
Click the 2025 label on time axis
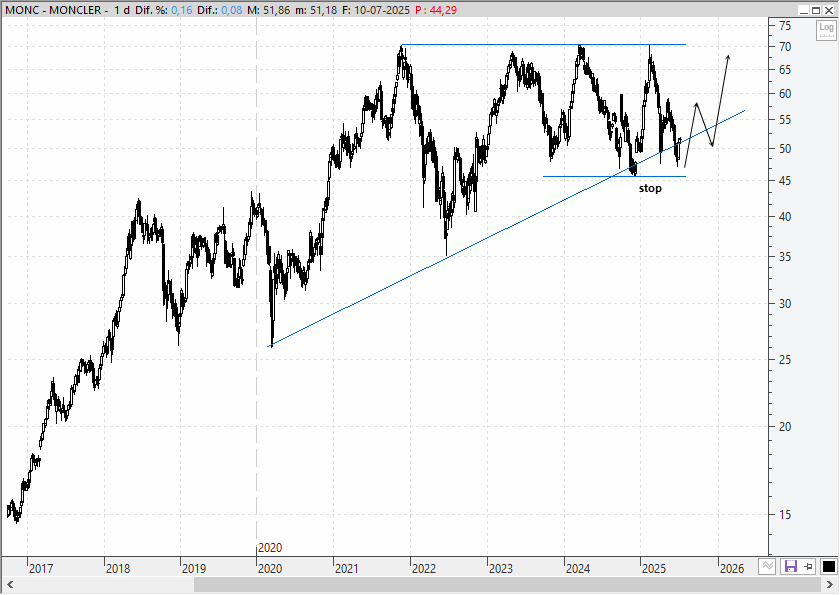[654, 568]
